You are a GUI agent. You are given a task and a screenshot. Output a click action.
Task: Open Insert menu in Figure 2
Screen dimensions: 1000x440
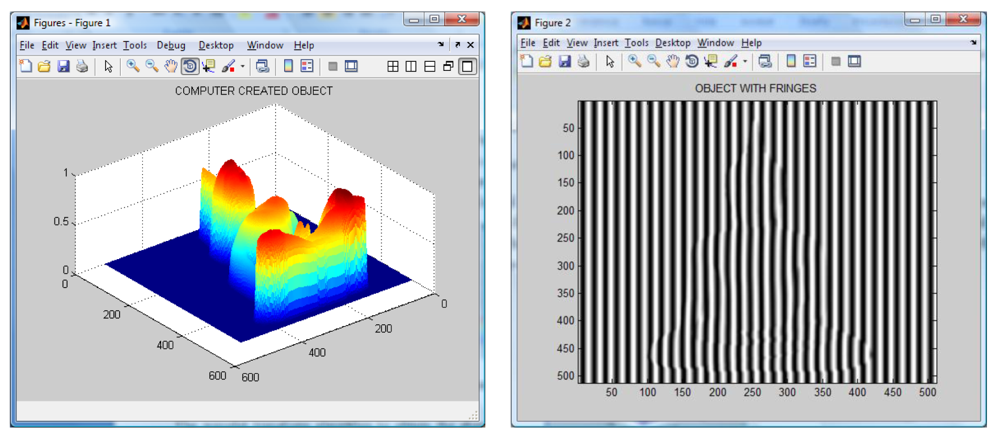point(606,43)
